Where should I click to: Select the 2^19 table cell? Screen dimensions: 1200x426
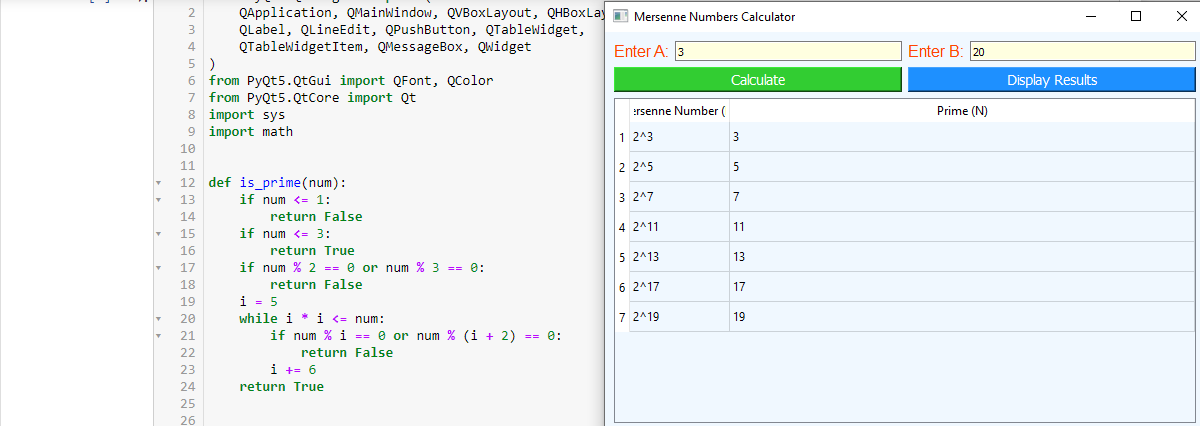click(x=679, y=317)
